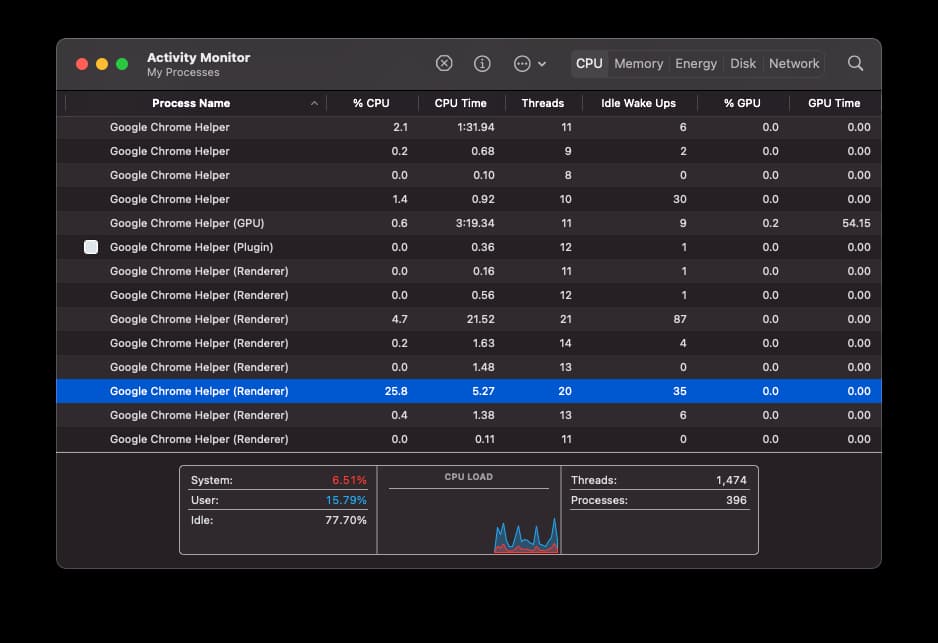Click the stop process (X) icon
The width and height of the screenshot is (938, 643).
click(444, 63)
